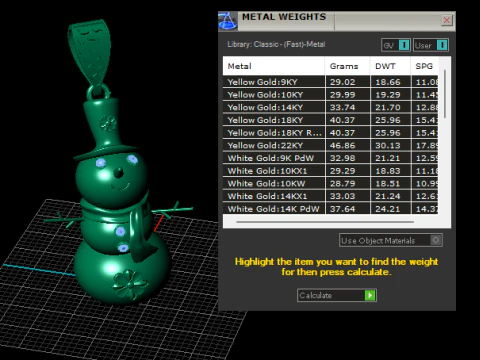Select the Yellow Gold:22KY row

[331, 145]
